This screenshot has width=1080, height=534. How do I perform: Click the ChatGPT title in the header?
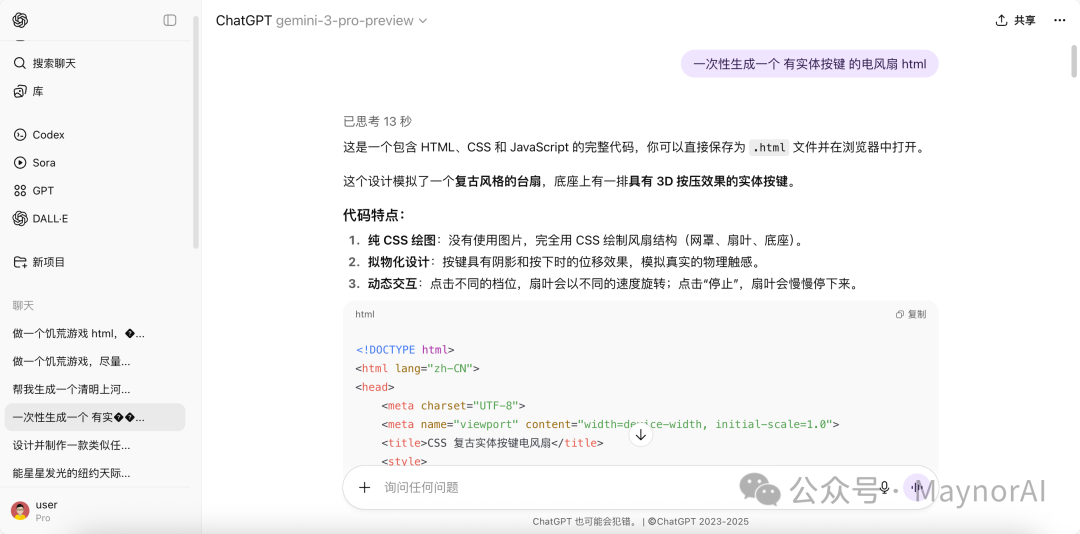point(244,21)
